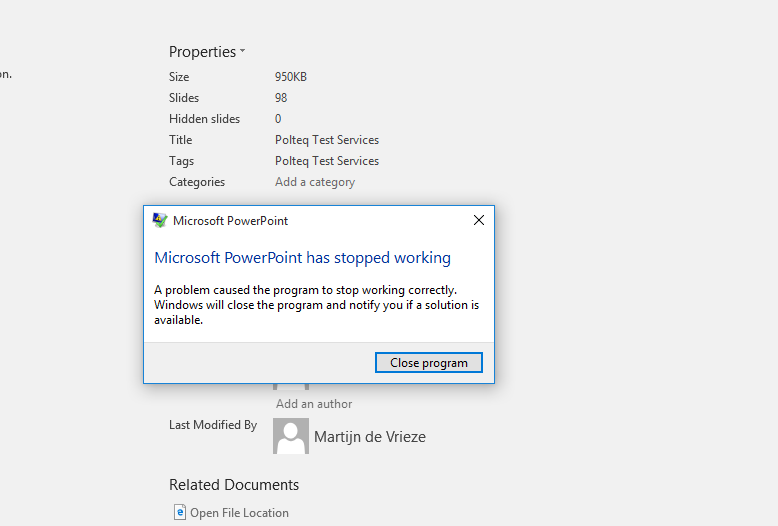The width and height of the screenshot is (778, 526).
Task: Click the Size label
Action: [x=179, y=77]
